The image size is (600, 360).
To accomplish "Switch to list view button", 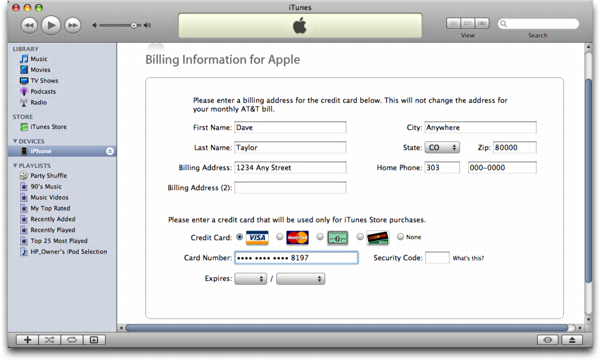I will tap(453, 24).
